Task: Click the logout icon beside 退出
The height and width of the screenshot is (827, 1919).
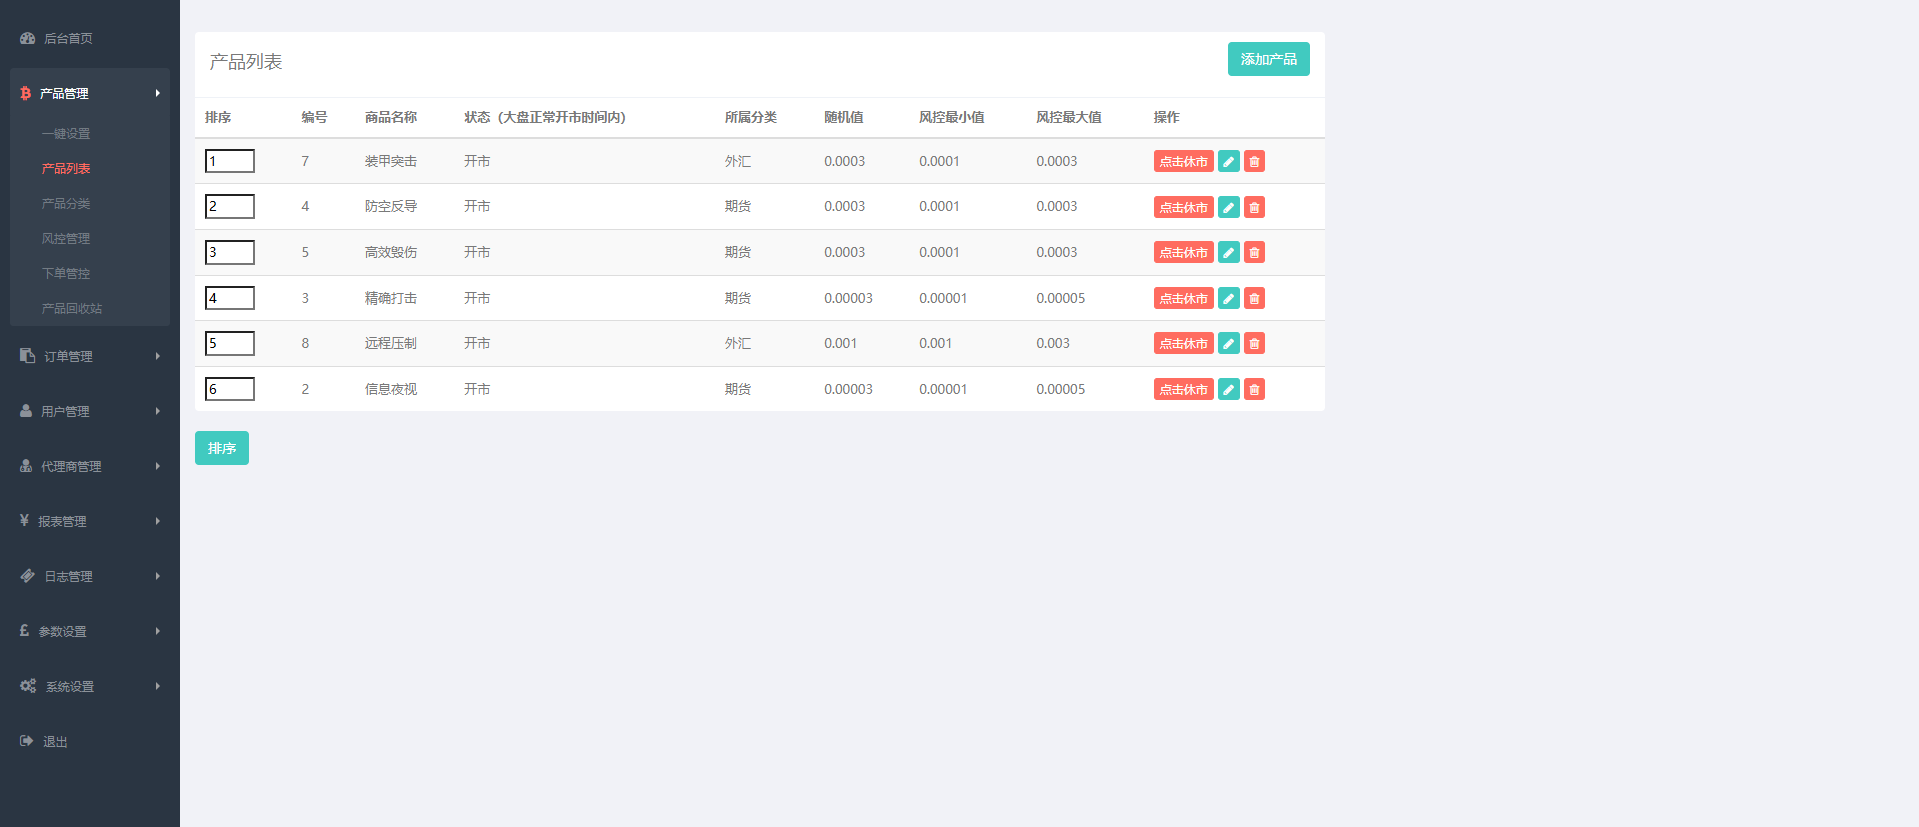Action: pos(27,740)
